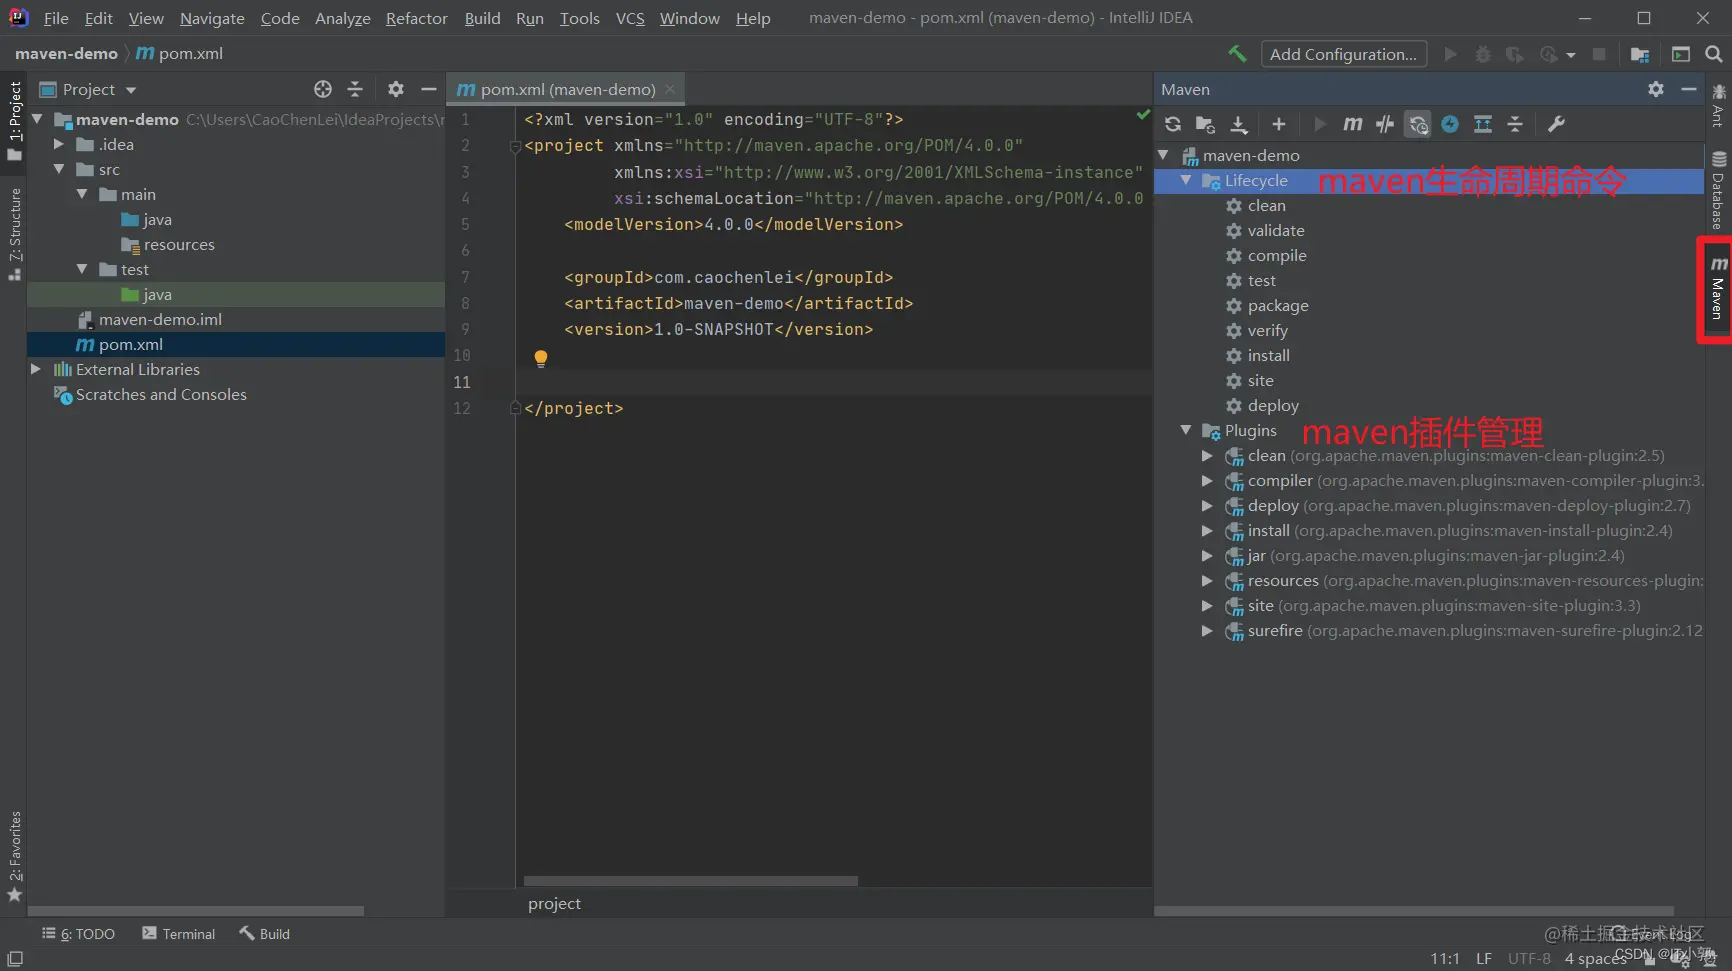Toggle the 1: Project side tab
Screen dimensions: 1732x971
(14, 121)
